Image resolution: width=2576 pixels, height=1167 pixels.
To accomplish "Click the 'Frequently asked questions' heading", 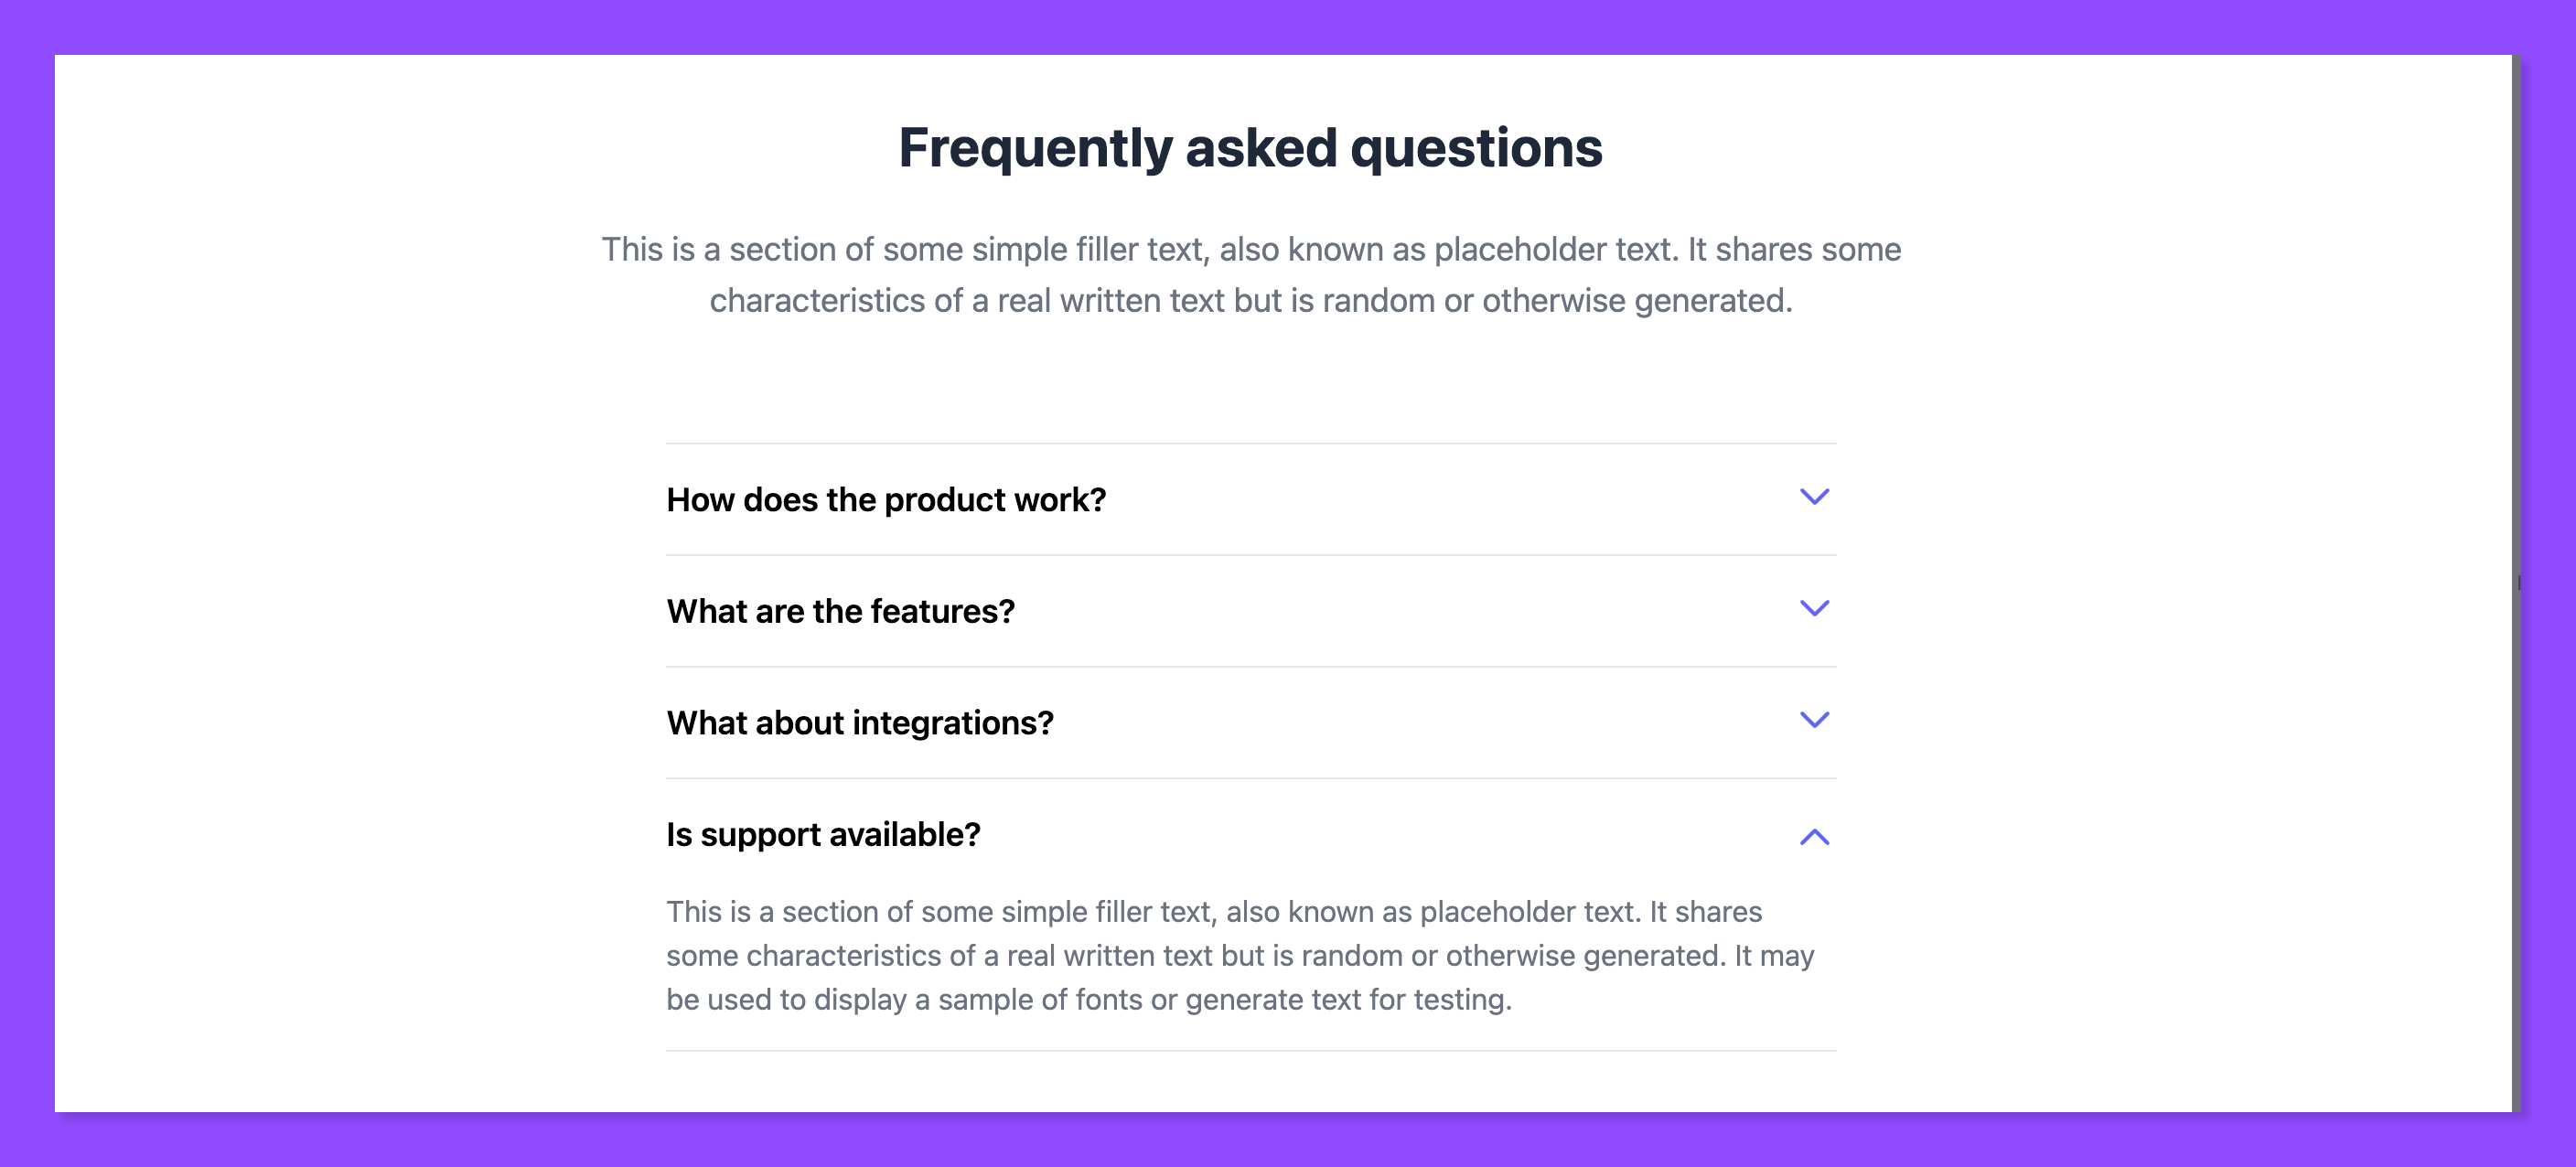I will (1250, 148).
